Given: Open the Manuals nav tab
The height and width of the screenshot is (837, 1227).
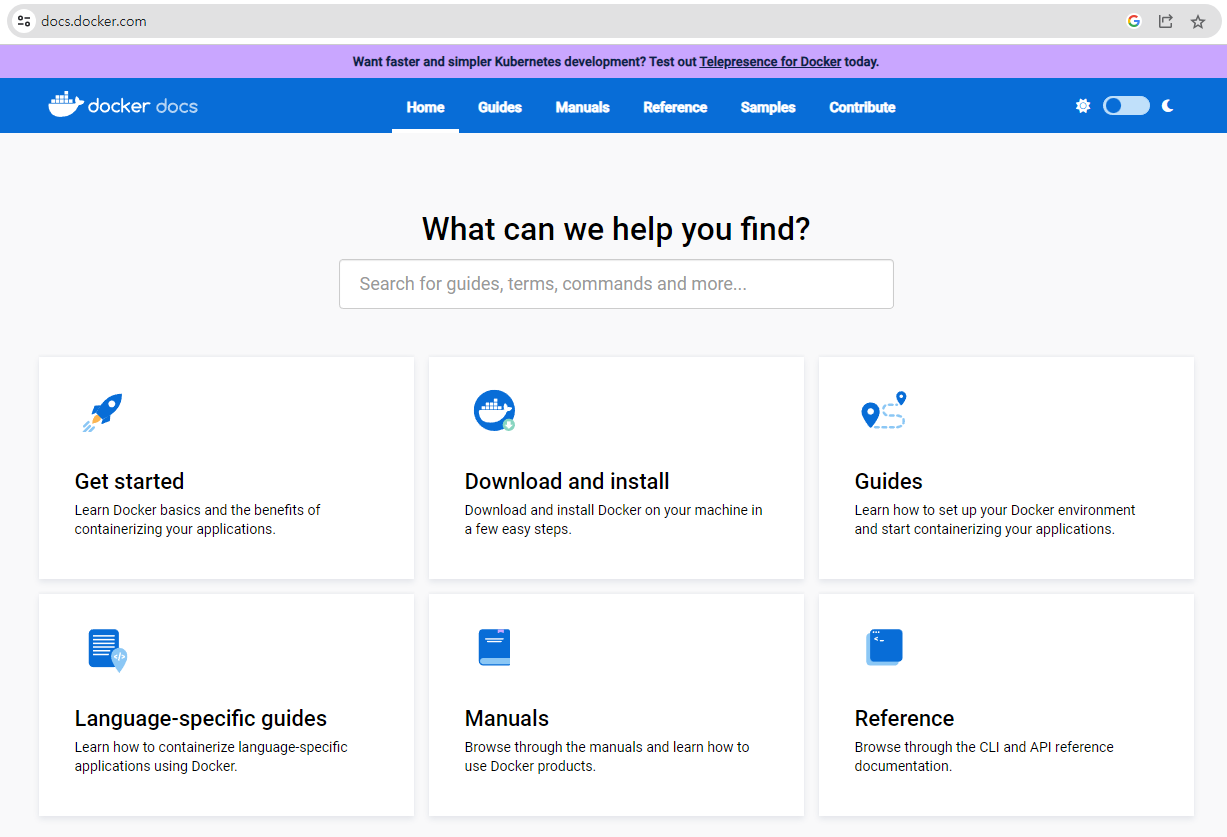Looking at the screenshot, I should 583,107.
